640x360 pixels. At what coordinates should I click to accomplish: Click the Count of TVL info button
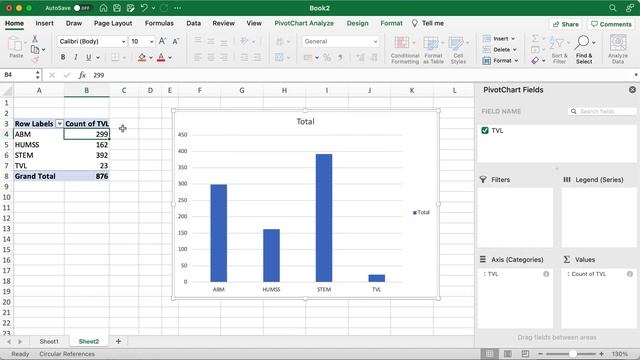630,274
